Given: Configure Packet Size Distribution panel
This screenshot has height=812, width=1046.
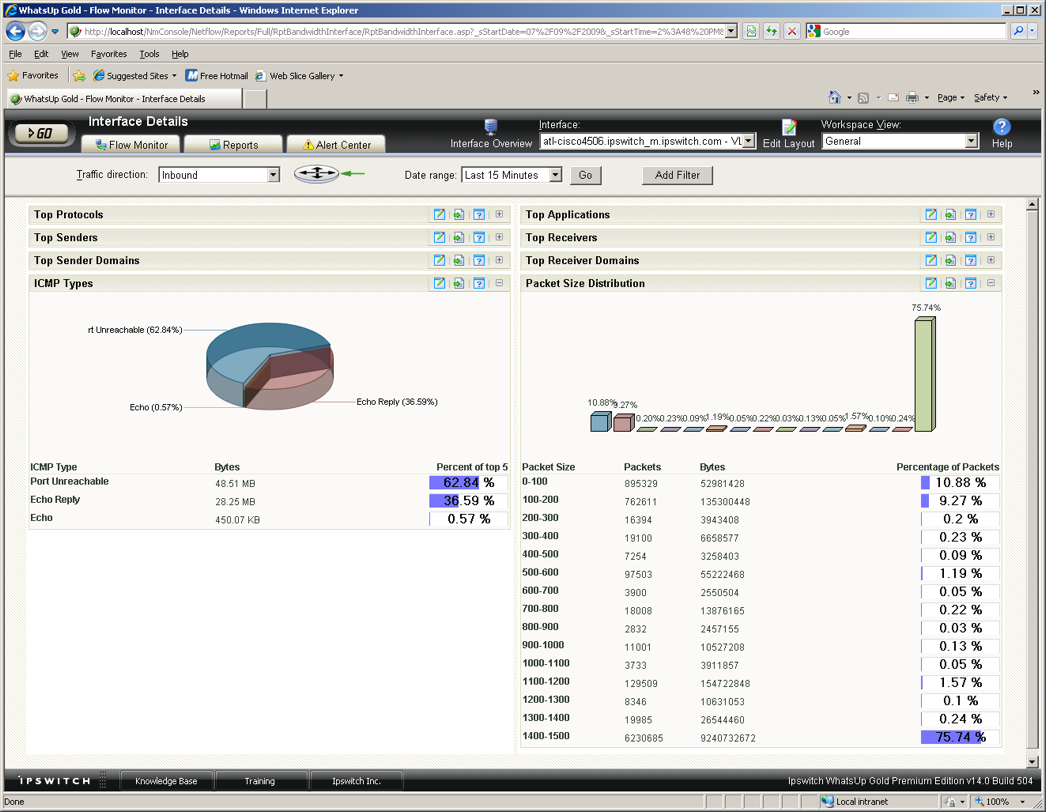Looking at the screenshot, I should (x=931, y=283).
